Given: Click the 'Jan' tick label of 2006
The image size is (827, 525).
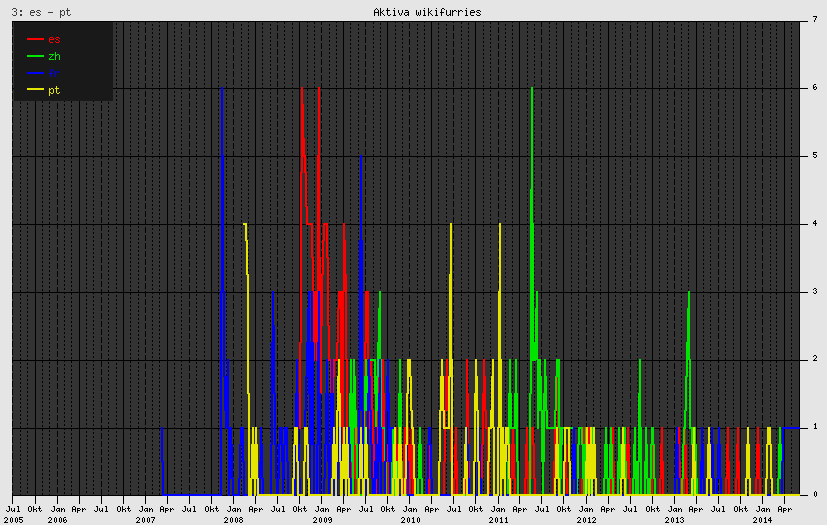Looking at the screenshot, I should pyautogui.click(x=57, y=509).
